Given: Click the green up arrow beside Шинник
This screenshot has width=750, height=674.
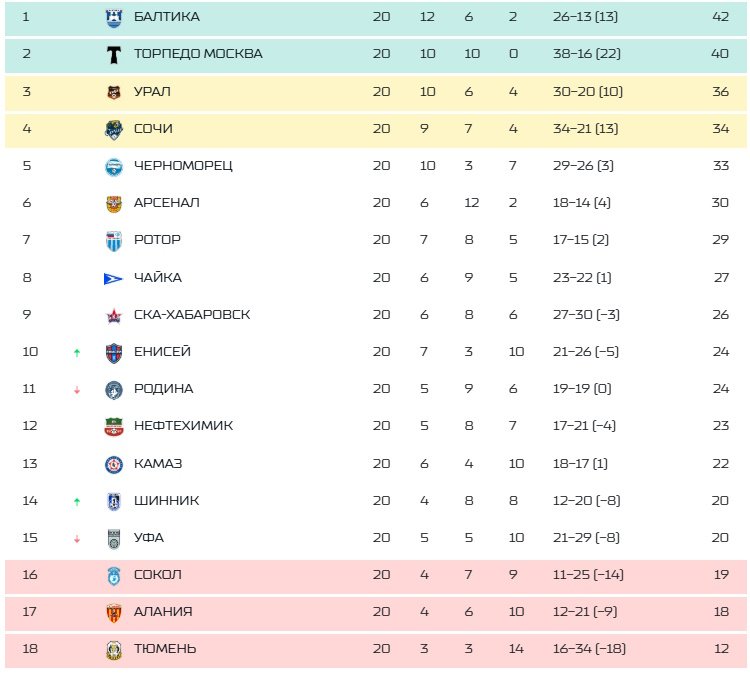Looking at the screenshot, I should 76,502.
